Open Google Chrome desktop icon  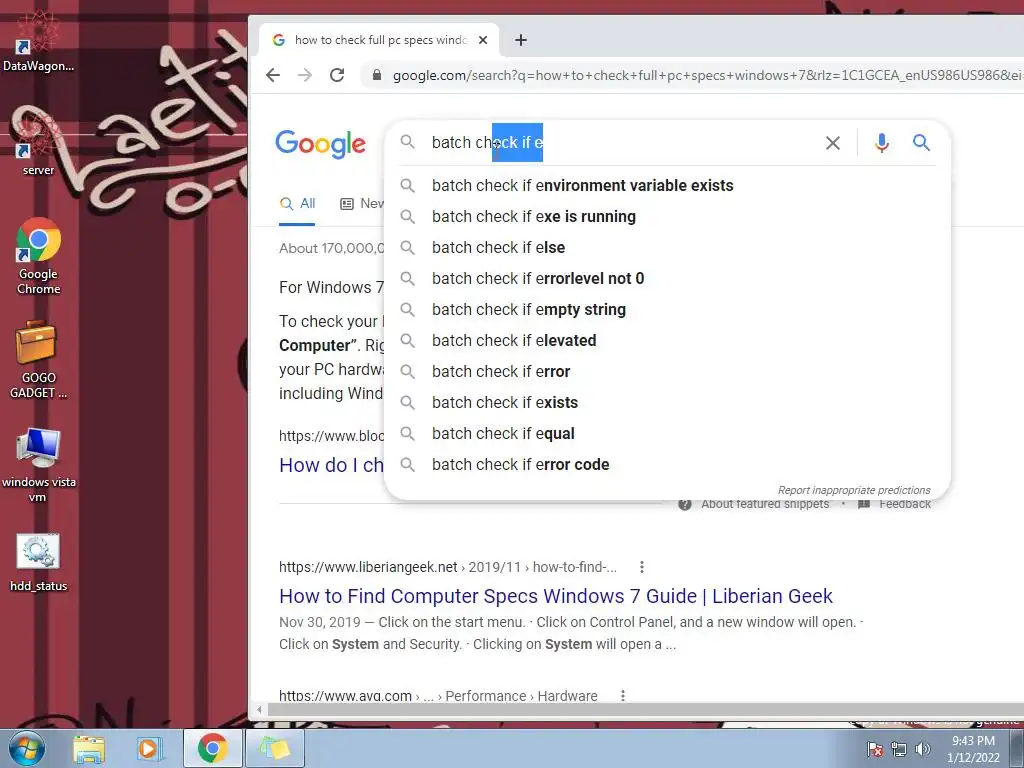[x=39, y=257]
